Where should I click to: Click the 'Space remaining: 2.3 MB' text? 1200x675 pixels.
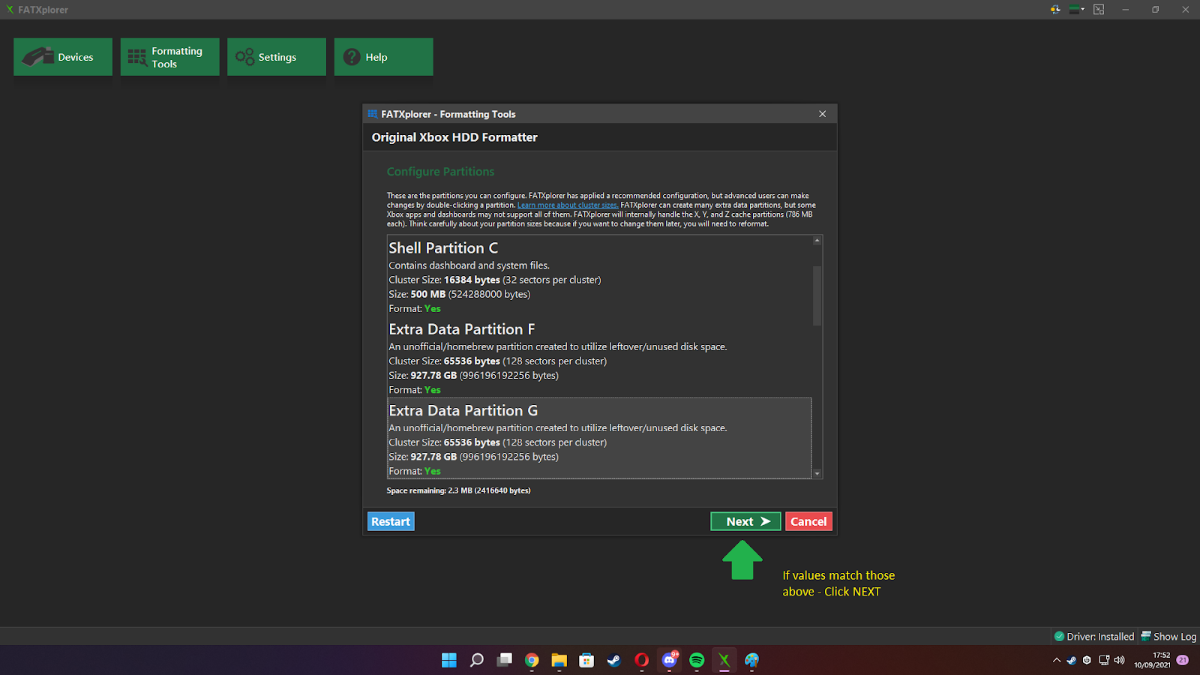[459, 491]
